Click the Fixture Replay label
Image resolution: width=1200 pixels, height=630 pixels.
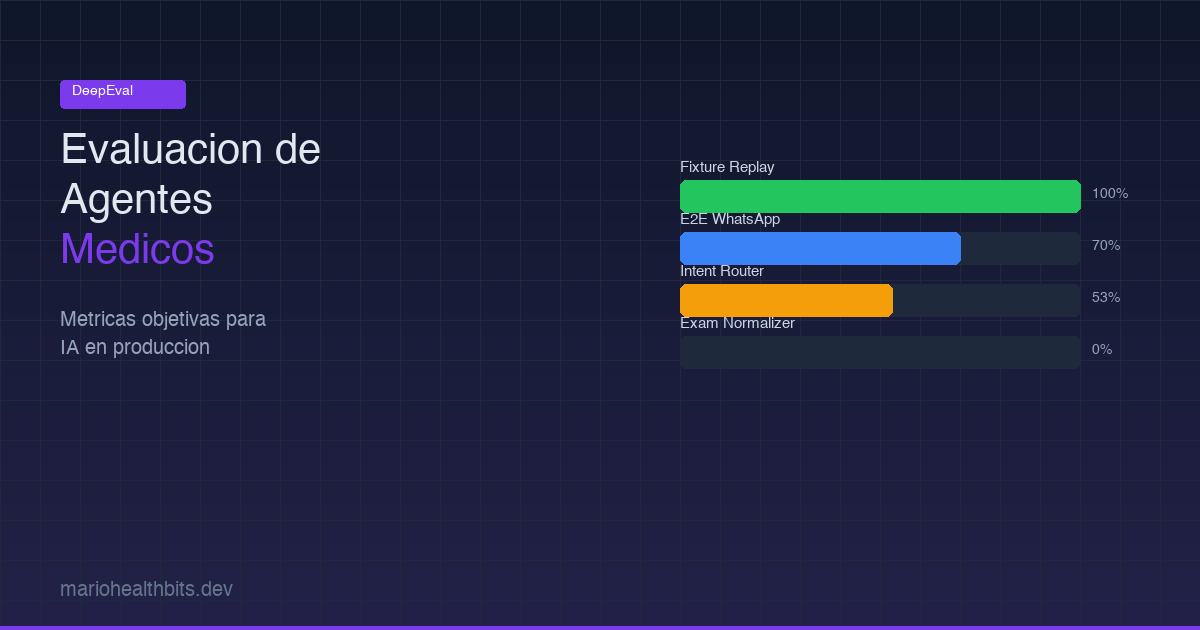tap(727, 167)
